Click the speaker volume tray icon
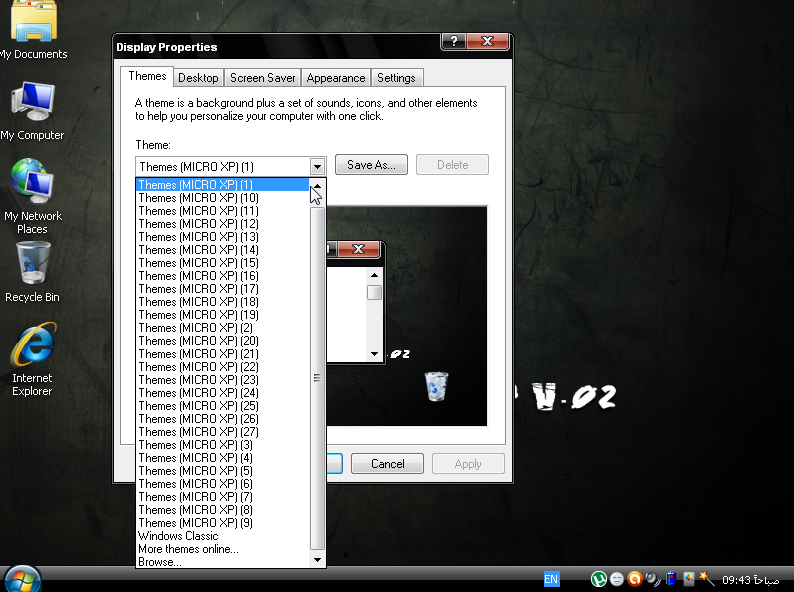794x592 pixels. [653, 579]
